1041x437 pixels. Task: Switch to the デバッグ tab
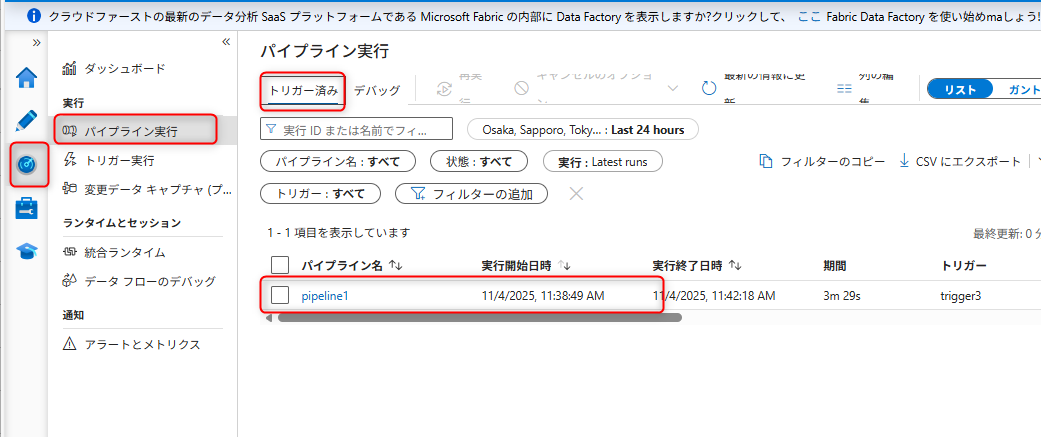(377, 91)
